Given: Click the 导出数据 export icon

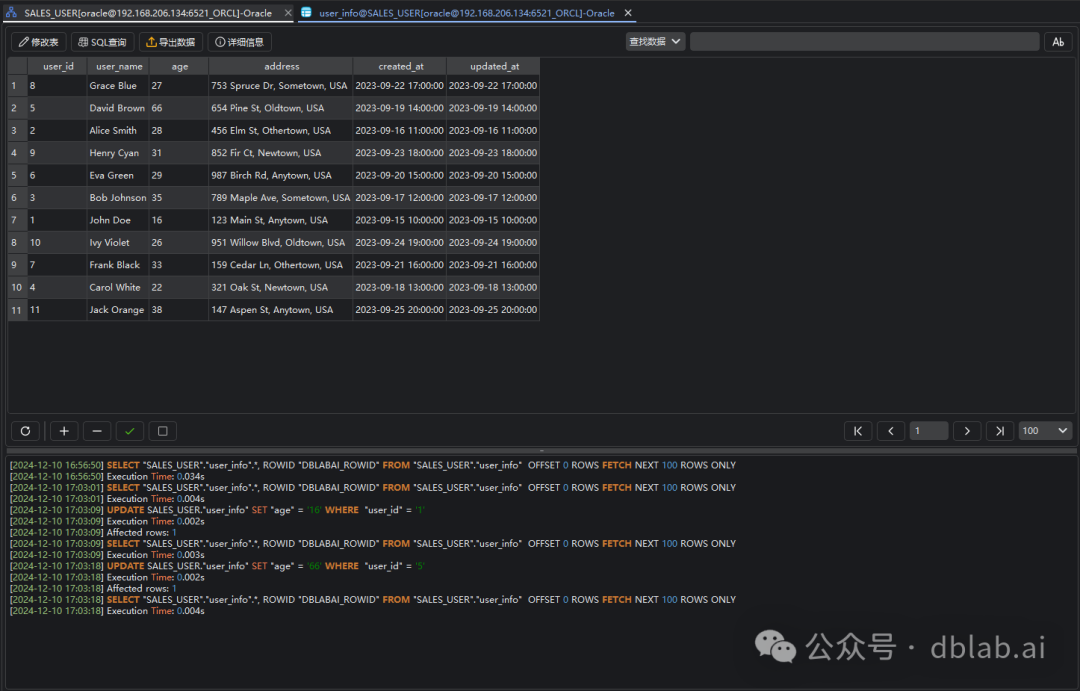Looking at the screenshot, I should [170, 41].
